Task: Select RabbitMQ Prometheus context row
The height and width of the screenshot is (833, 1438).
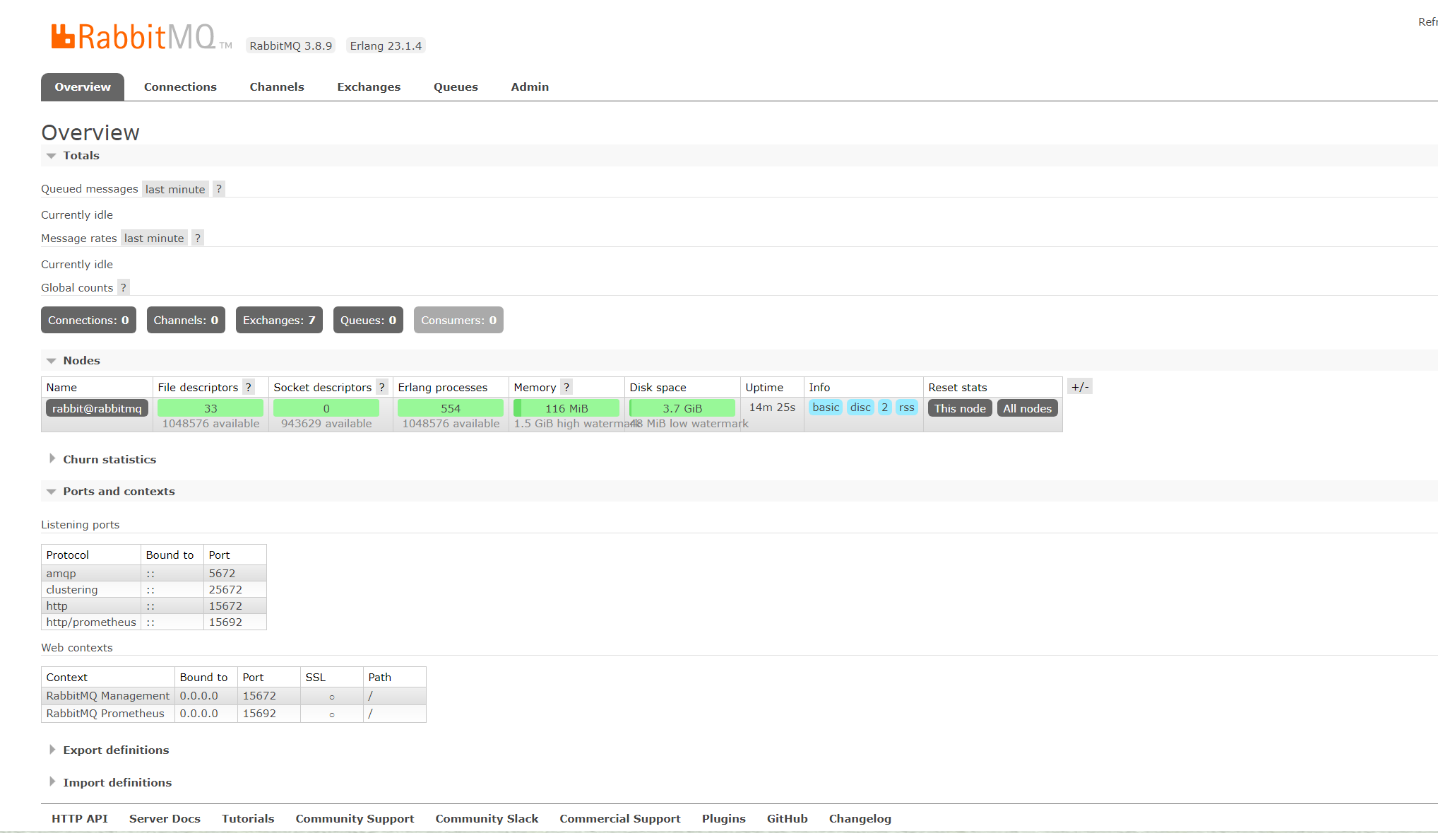Action: [x=234, y=713]
